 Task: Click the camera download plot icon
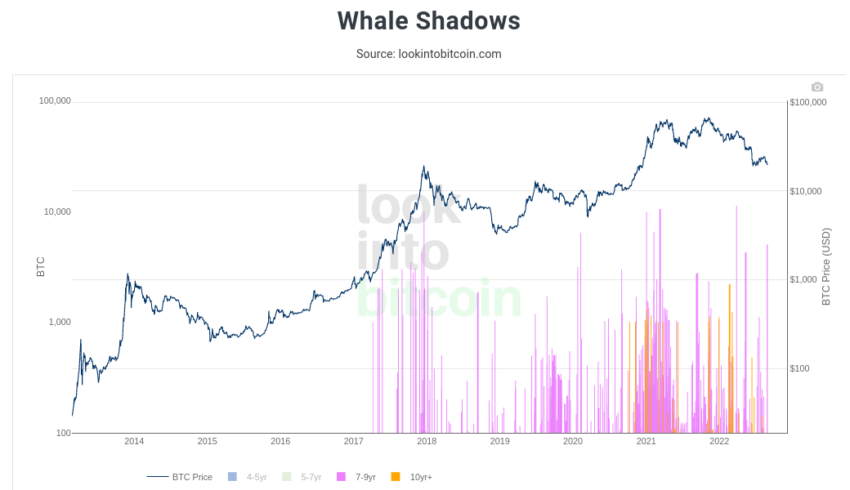[x=817, y=87]
